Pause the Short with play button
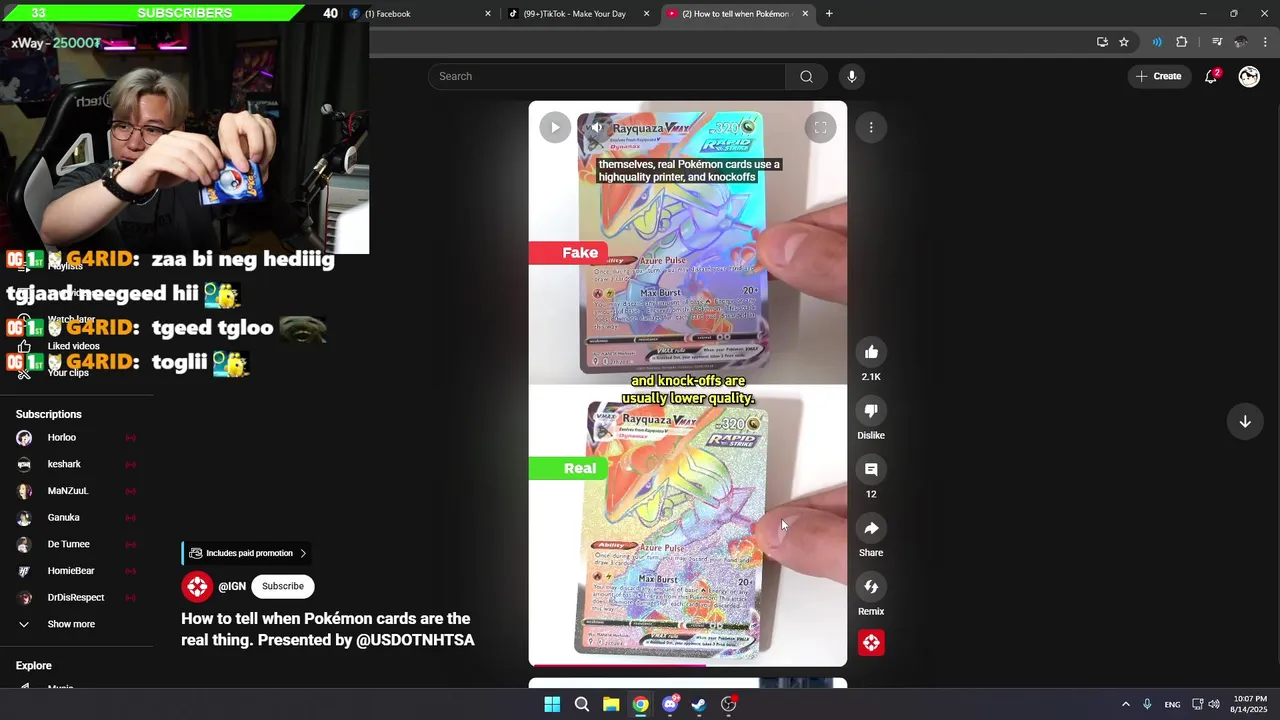1280x720 pixels. tap(555, 127)
